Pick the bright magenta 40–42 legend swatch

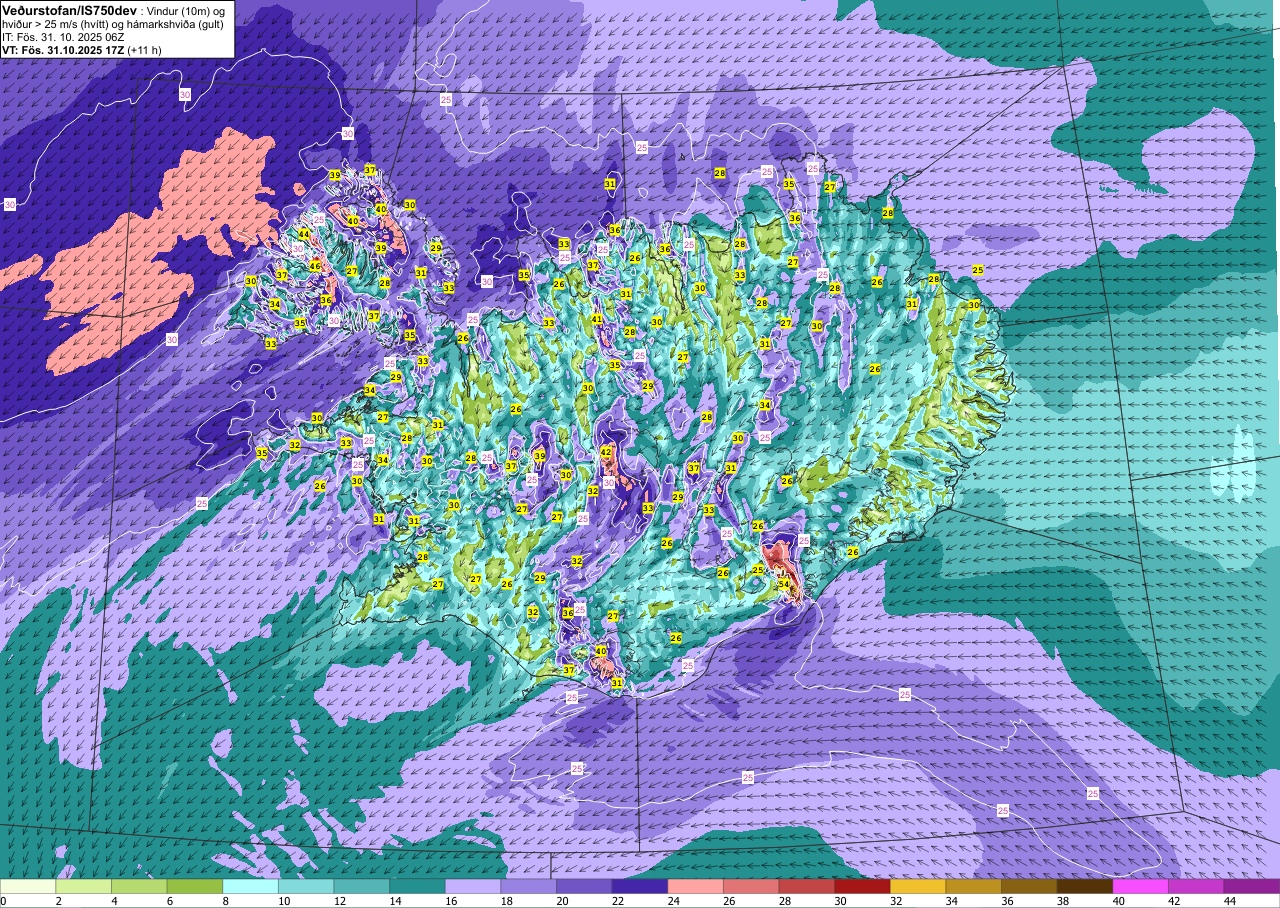click(1140, 886)
